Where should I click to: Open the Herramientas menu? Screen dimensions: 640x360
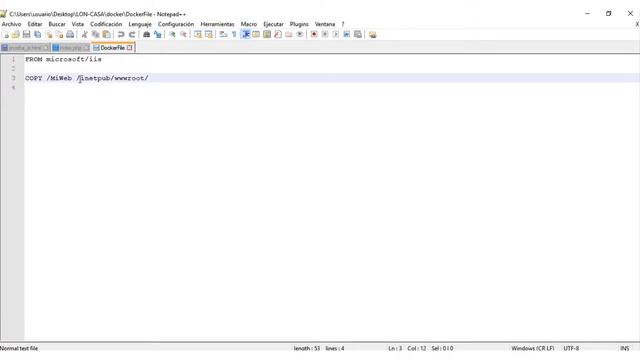(217, 24)
